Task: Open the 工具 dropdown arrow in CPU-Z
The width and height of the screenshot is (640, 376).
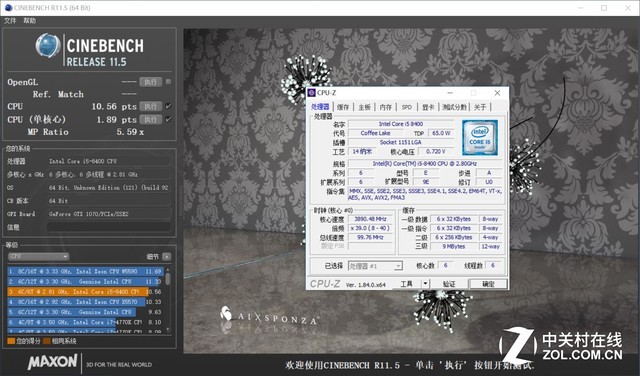Action: coord(425,284)
